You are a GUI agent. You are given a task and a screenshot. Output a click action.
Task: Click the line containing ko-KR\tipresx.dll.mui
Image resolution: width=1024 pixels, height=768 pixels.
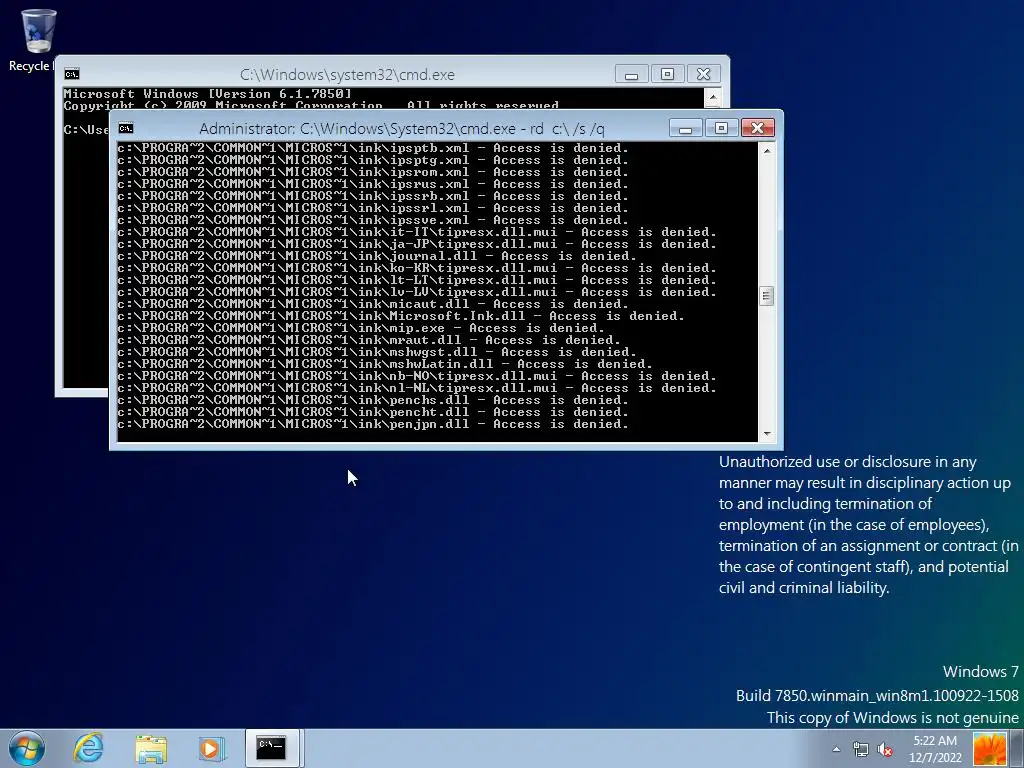pyautogui.click(x=417, y=268)
